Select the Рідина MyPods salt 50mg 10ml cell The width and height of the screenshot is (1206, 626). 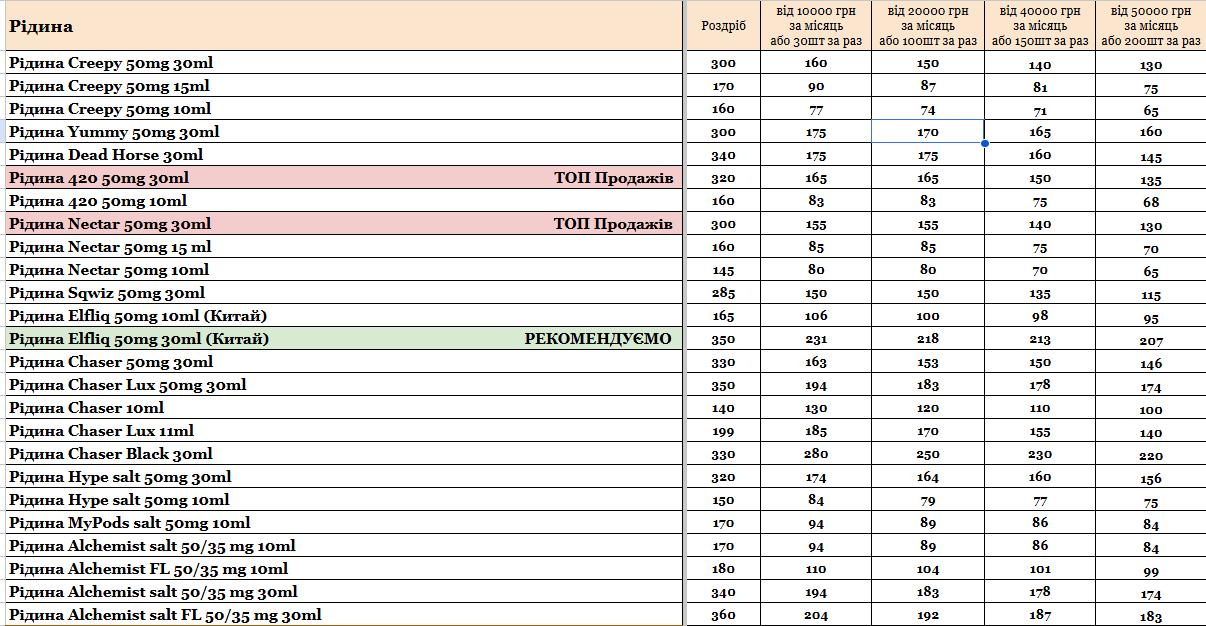click(130, 523)
